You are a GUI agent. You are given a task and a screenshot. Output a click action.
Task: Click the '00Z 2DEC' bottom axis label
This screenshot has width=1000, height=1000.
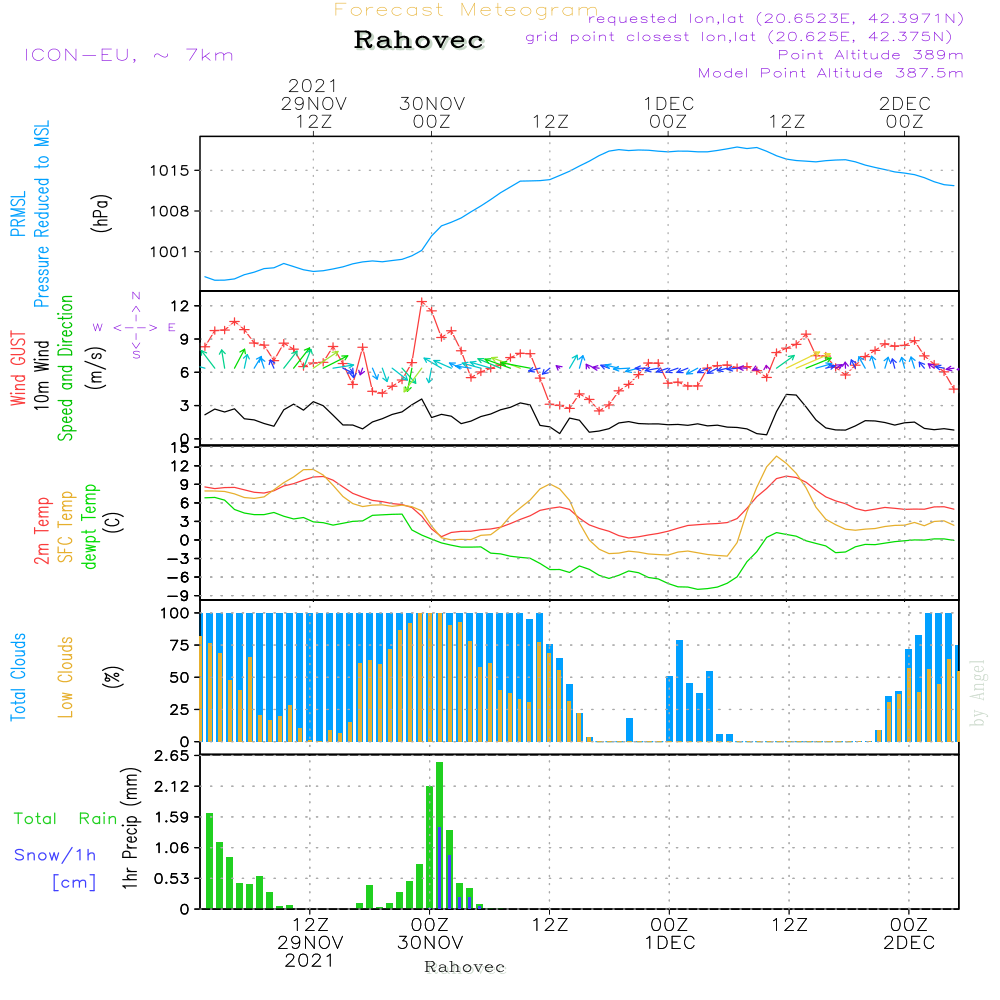coord(909,934)
